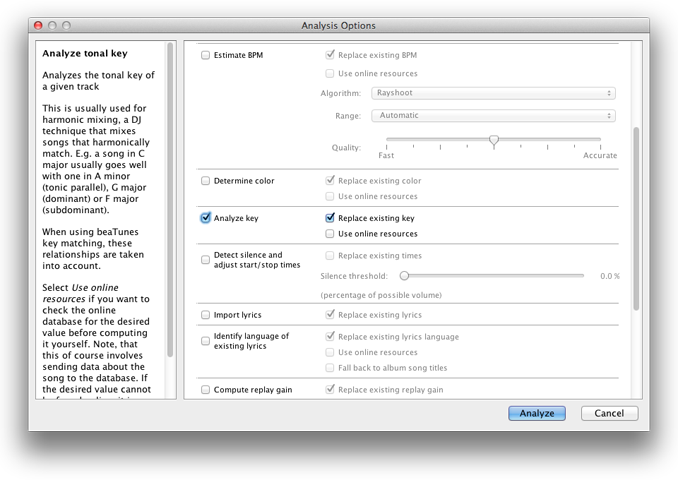Click '(percentage of possible volume)' text
This screenshot has width=678, height=480.
tap(381, 295)
